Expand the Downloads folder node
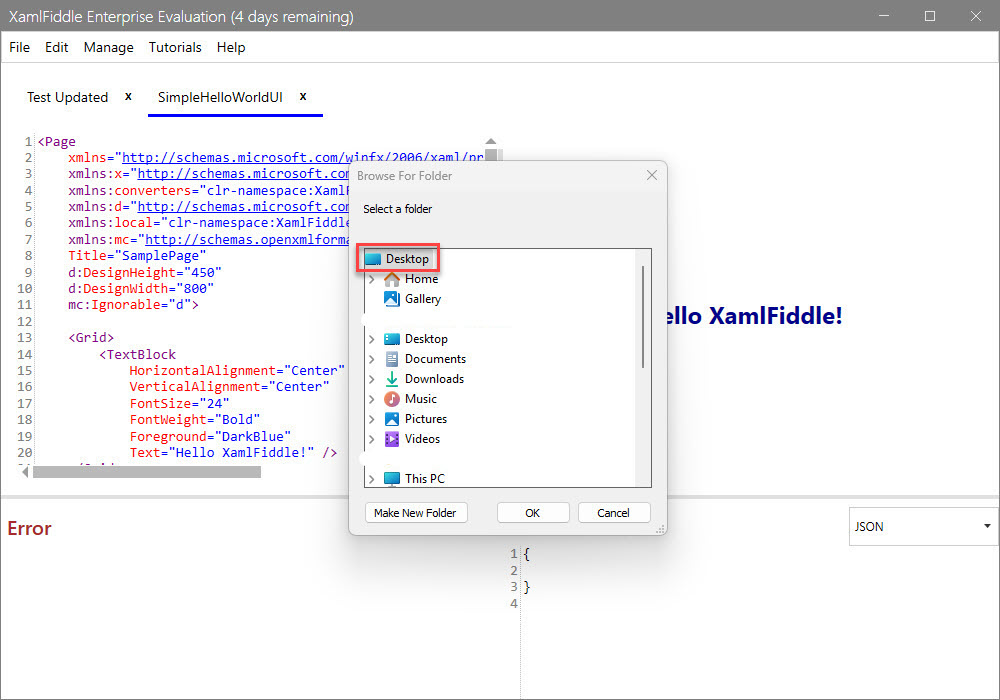 coord(372,379)
